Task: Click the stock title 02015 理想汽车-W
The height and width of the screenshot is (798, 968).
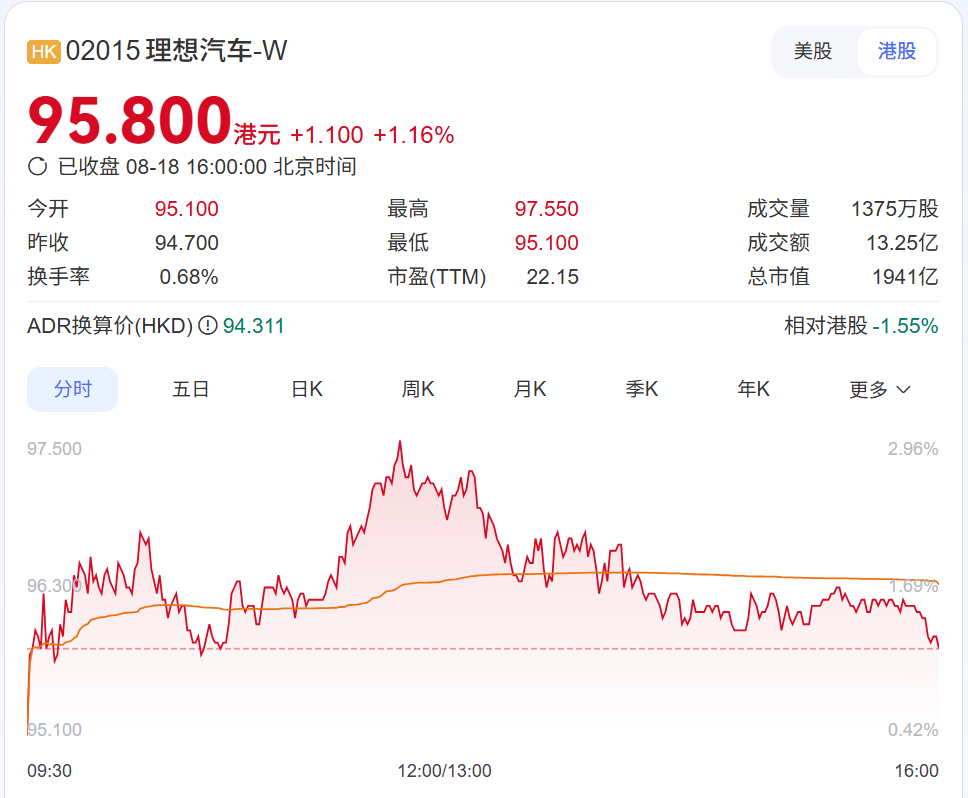Action: (177, 51)
